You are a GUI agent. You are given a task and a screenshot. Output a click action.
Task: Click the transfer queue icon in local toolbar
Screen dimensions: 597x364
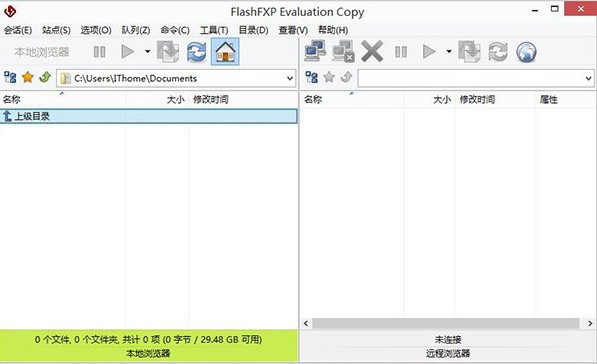[x=168, y=51]
